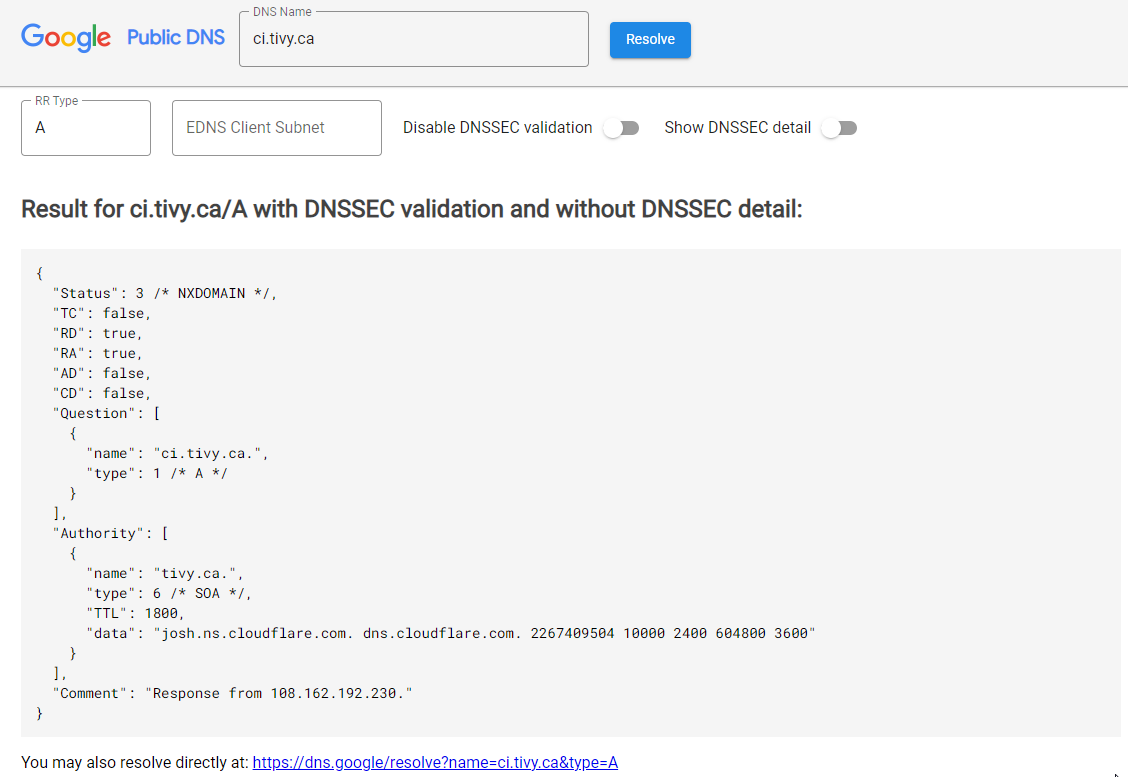Click the "type": 6 /* SOA */ line
The image size is (1128, 777).
point(169,594)
